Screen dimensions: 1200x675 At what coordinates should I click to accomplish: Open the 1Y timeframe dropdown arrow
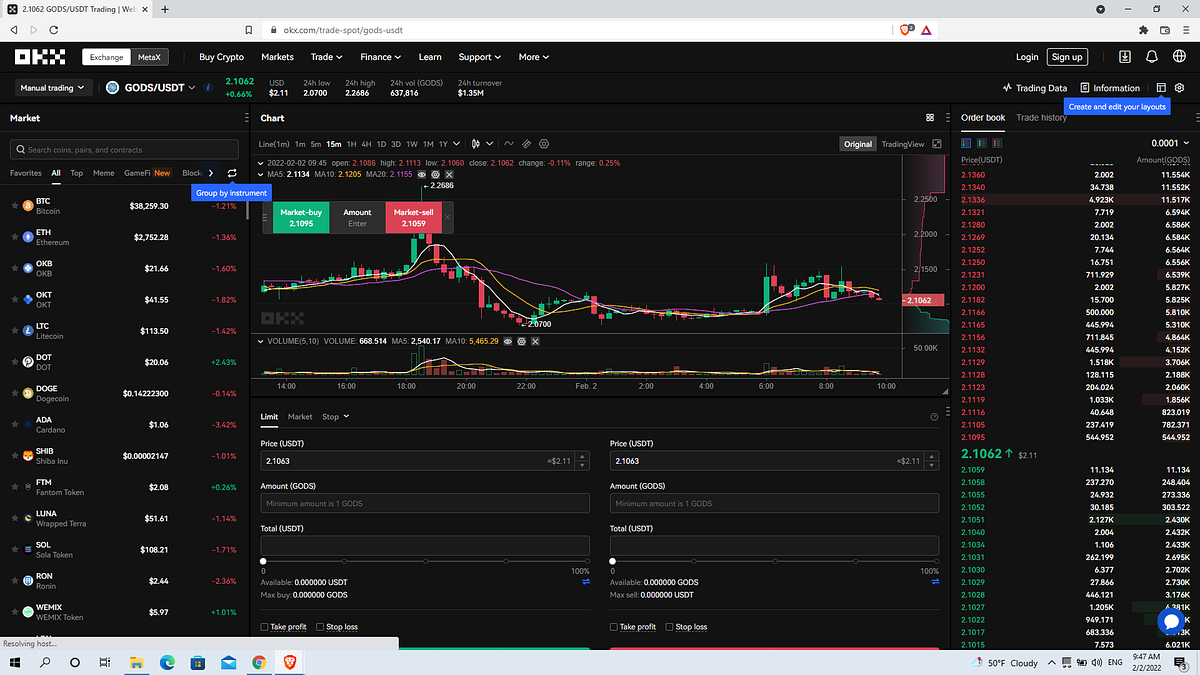coord(459,144)
